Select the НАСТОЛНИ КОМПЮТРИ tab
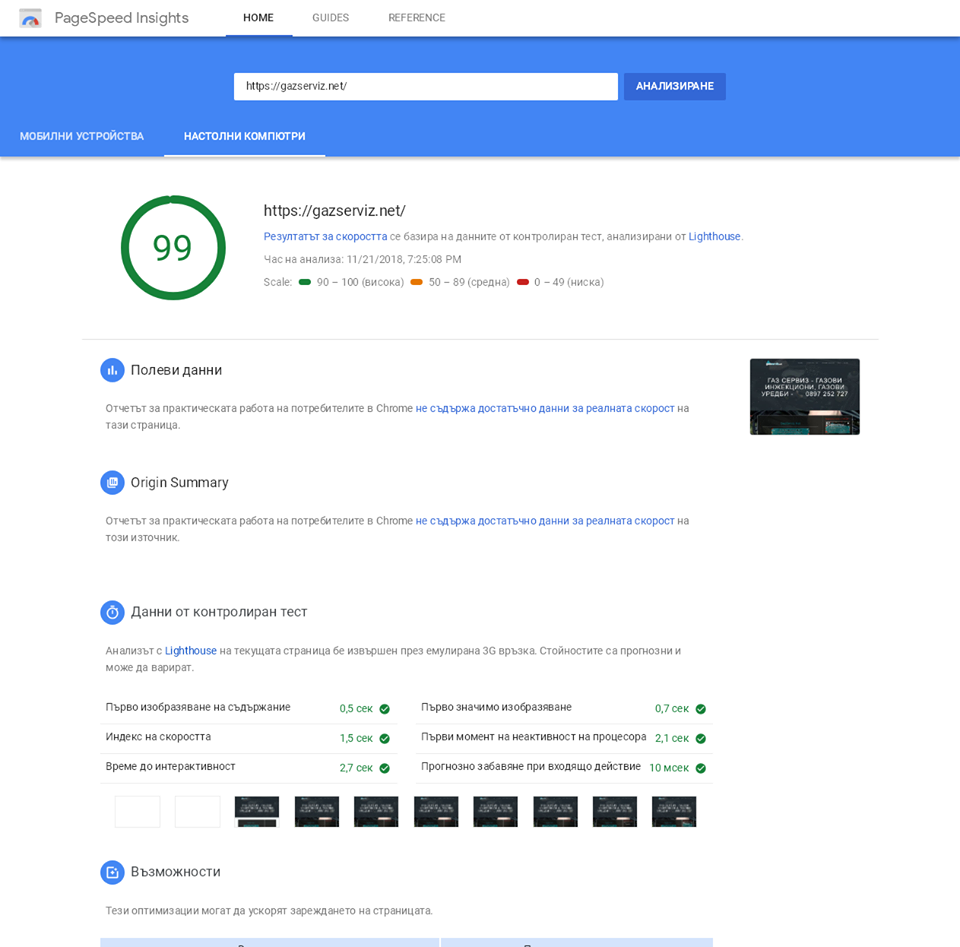The image size is (960, 947). point(245,136)
